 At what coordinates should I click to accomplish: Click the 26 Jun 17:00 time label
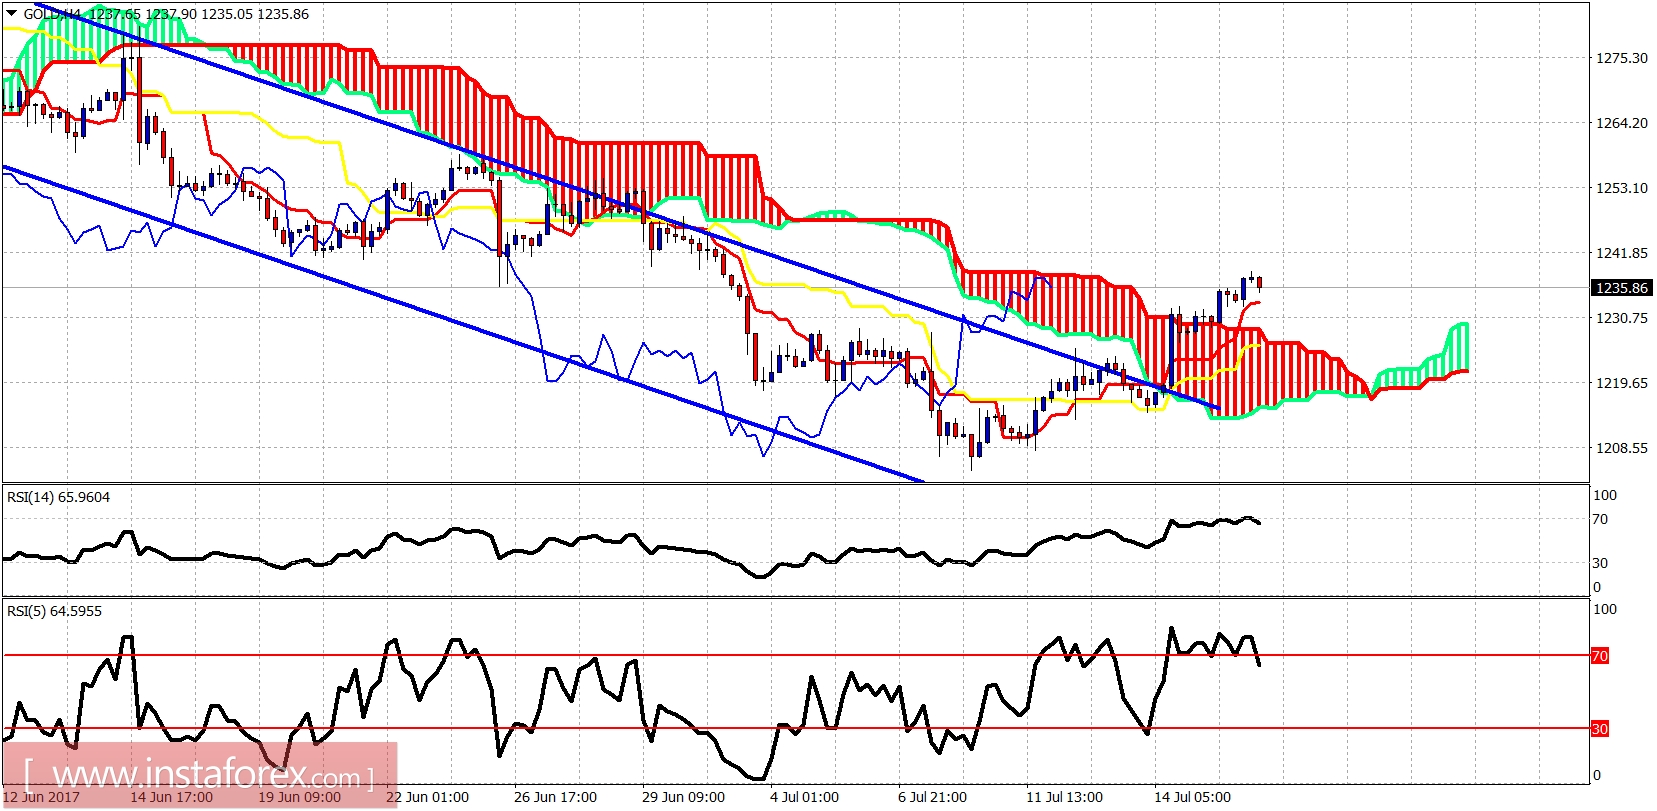tap(555, 797)
